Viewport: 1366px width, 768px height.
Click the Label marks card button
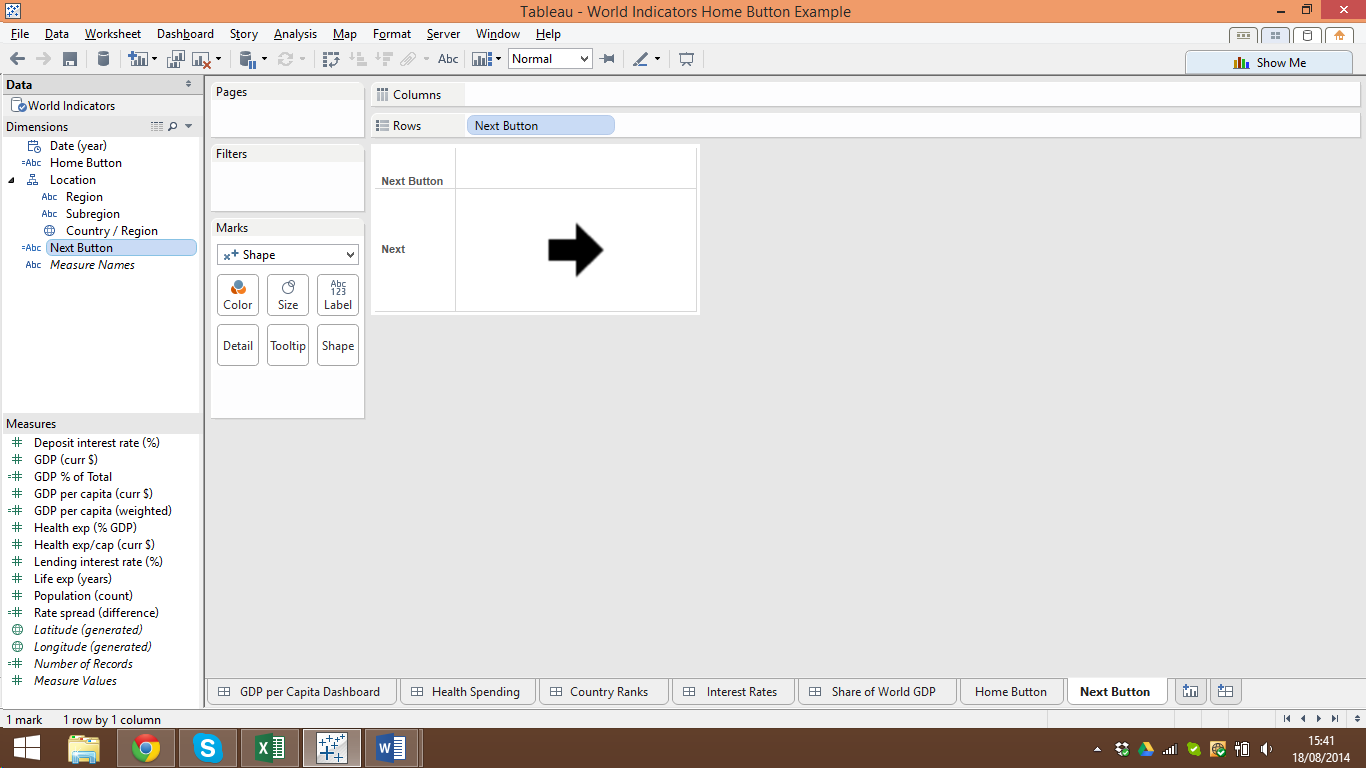pos(338,295)
